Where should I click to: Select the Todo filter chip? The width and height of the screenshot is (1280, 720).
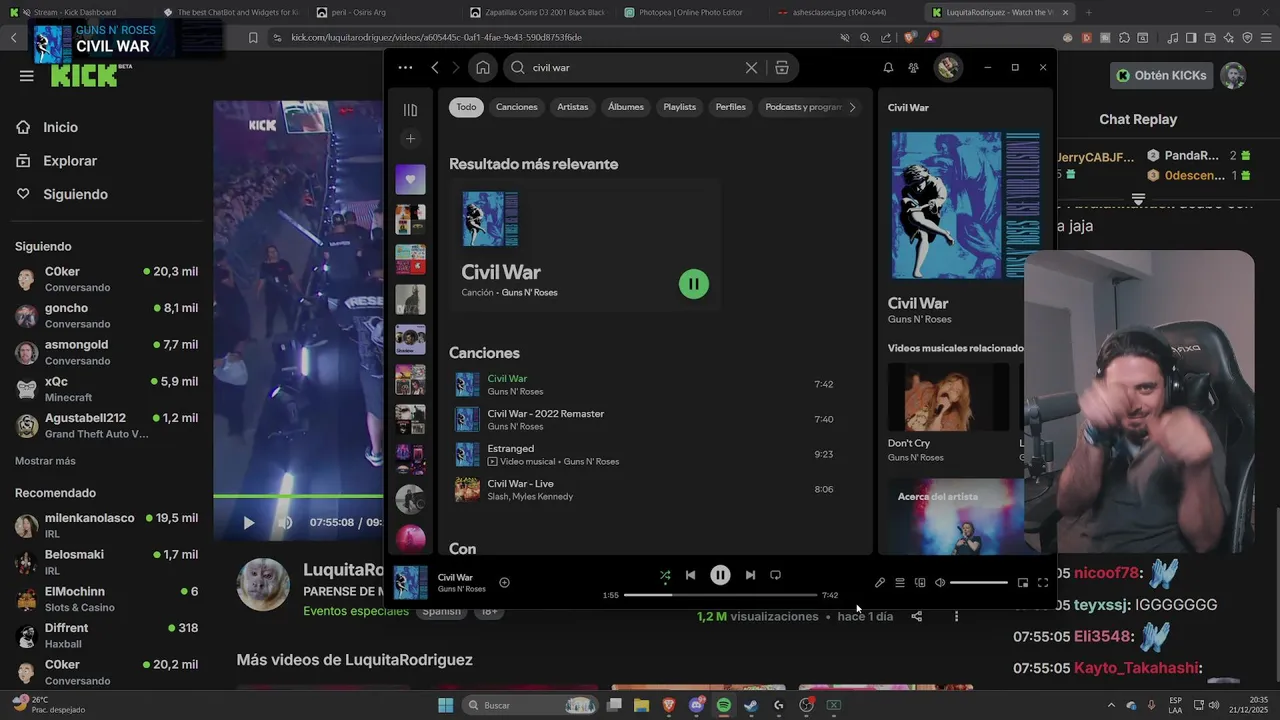point(466,107)
